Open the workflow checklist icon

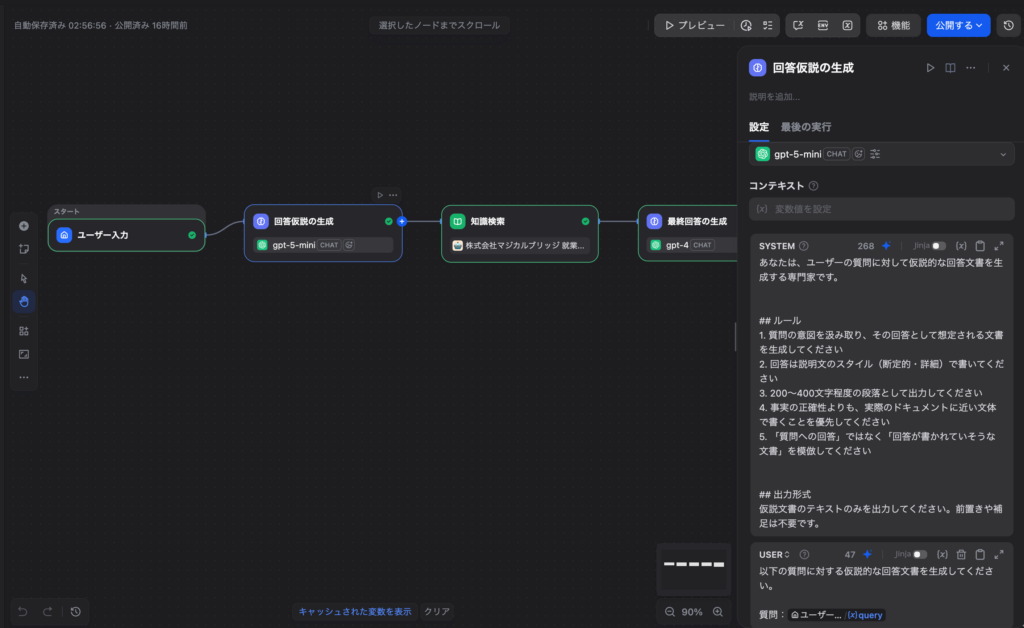(768, 24)
